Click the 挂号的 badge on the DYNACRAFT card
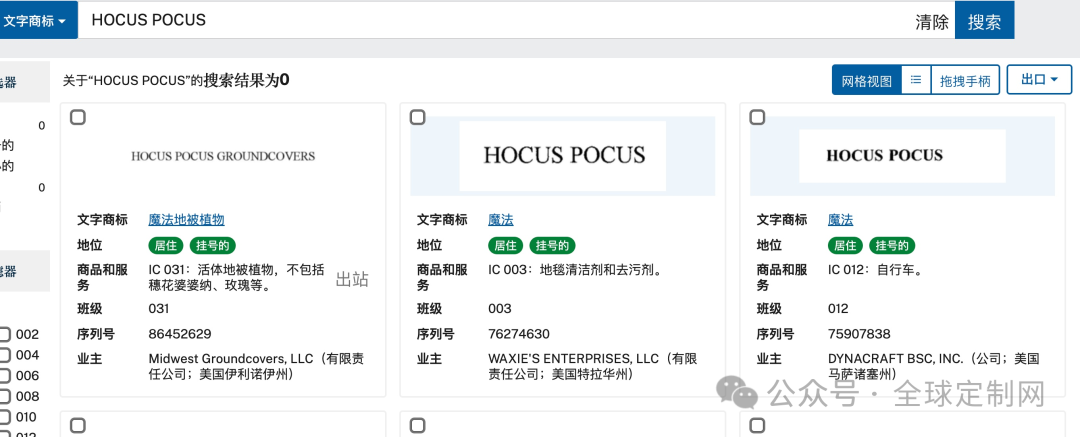Viewport: 1080px width, 437px height. [x=892, y=245]
